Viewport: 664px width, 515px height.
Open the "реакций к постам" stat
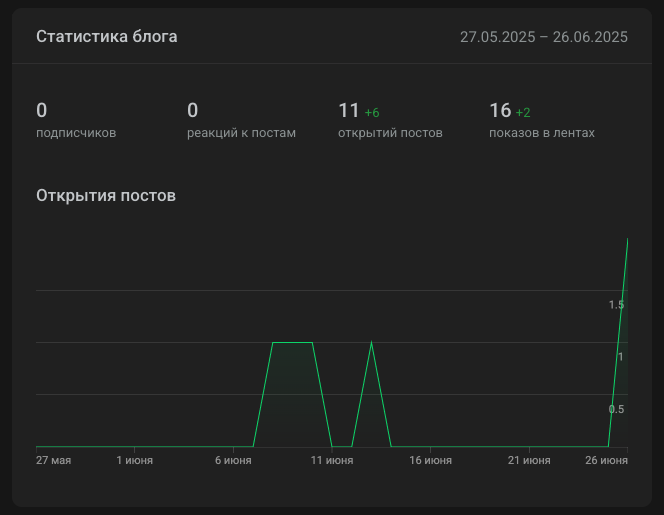click(241, 132)
